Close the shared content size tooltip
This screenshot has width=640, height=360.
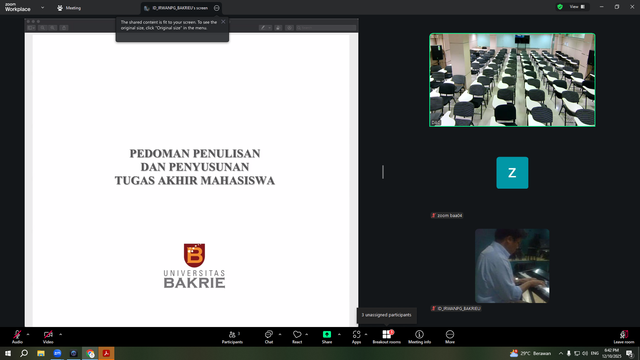pos(223,22)
